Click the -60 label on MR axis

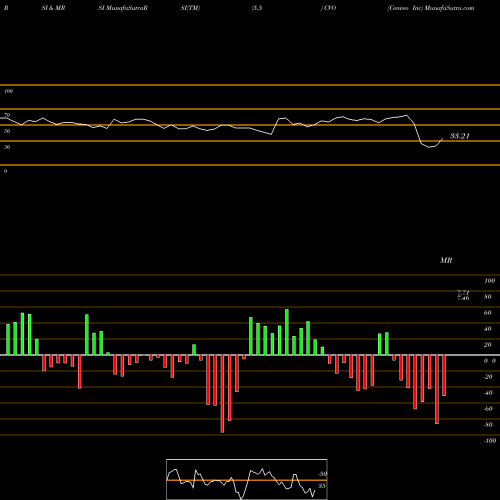(488, 409)
